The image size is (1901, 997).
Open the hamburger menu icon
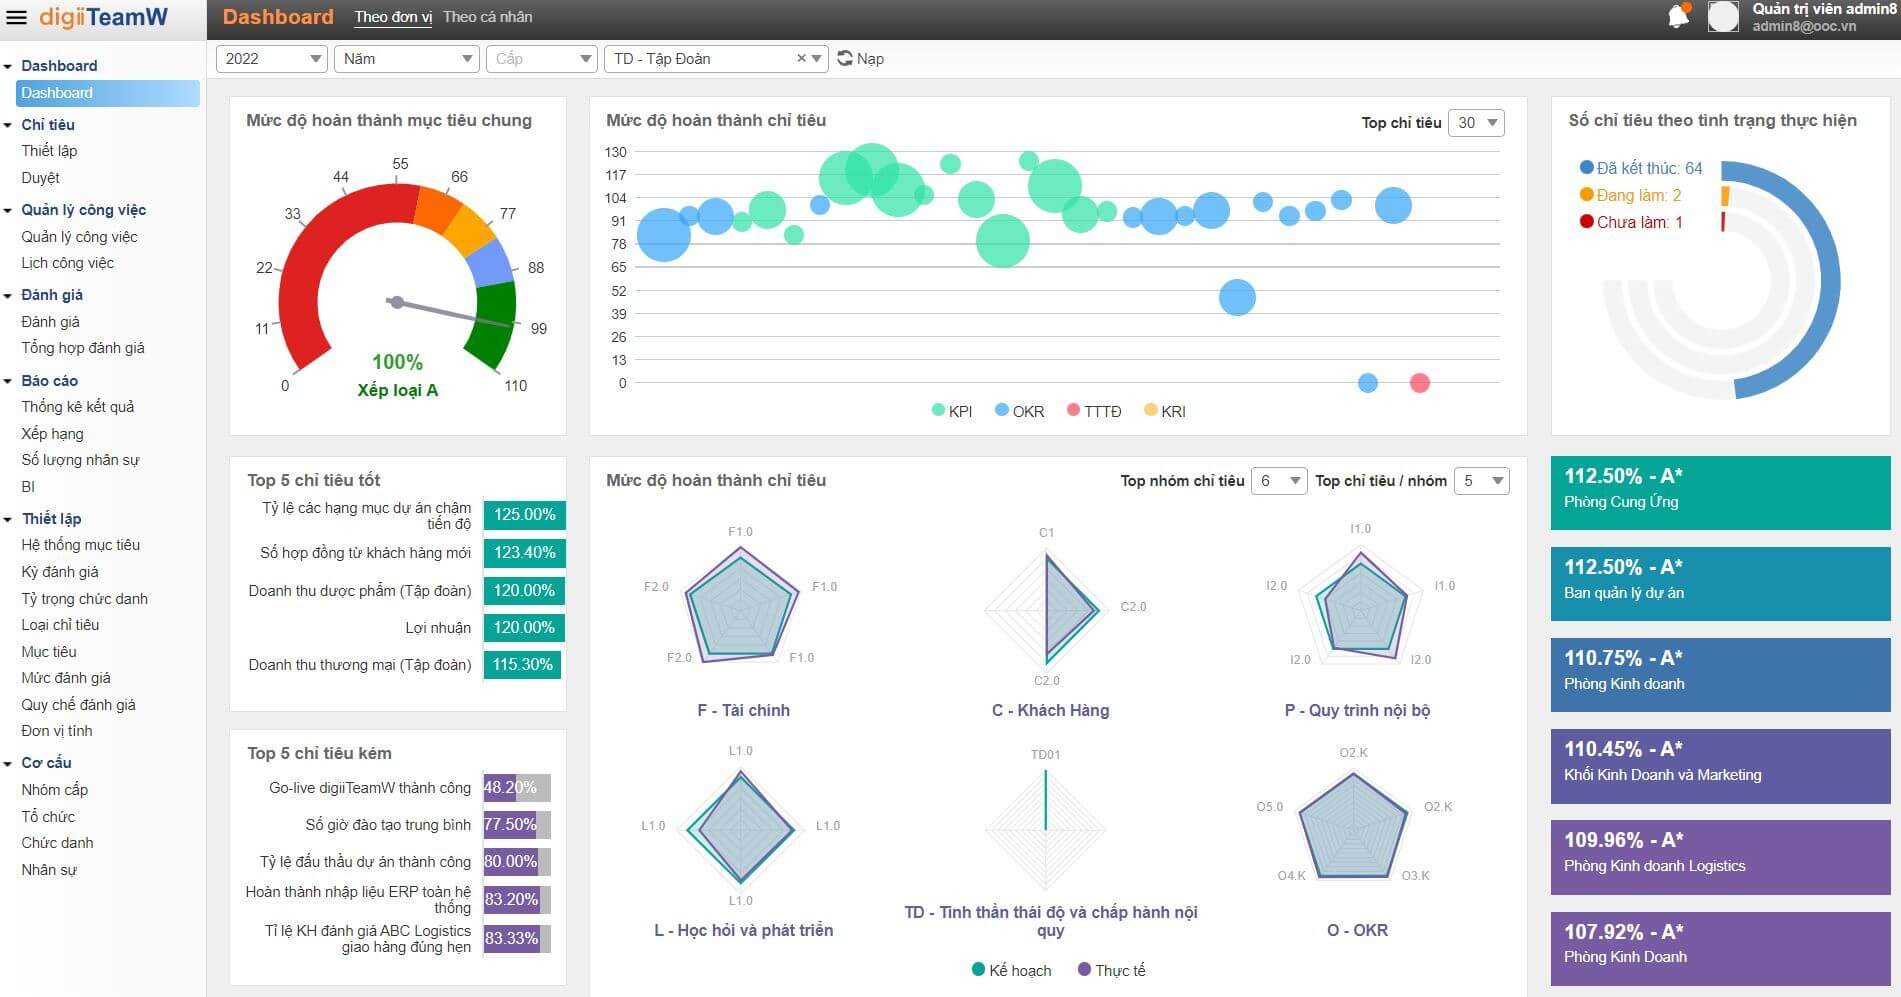[x=16, y=18]
